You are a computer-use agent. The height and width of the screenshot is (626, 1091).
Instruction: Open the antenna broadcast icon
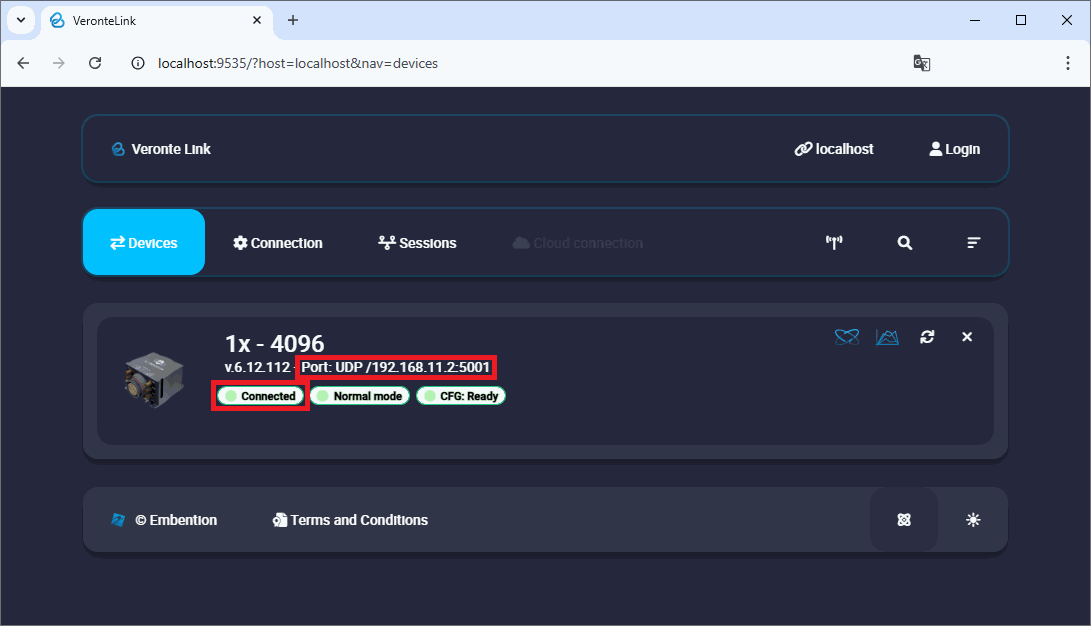[x=834, y=243]
